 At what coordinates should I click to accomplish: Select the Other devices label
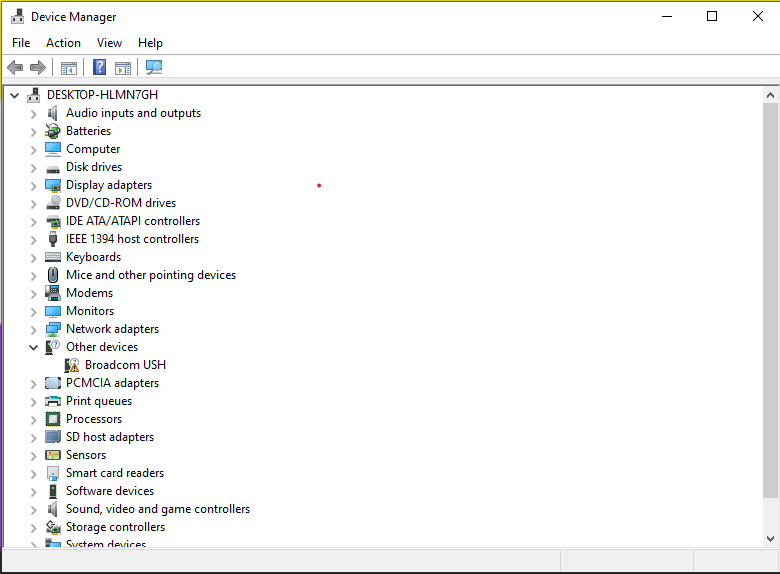tap(102, 347)
